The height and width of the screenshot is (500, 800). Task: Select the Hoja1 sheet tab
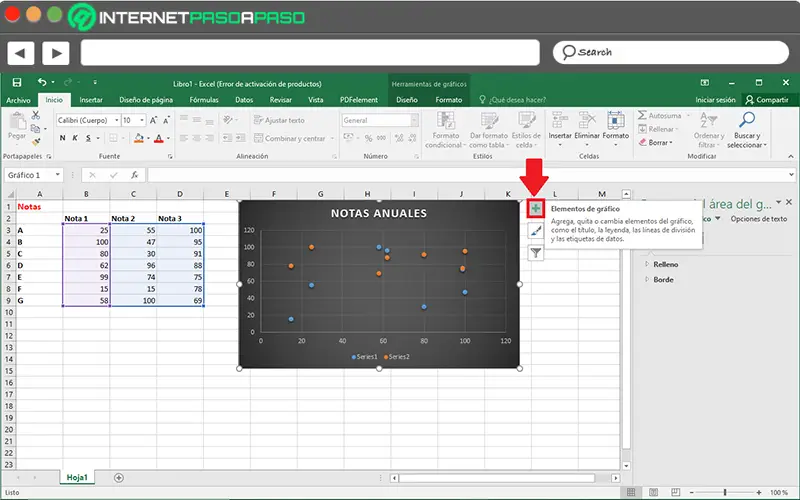coord(77,478)
